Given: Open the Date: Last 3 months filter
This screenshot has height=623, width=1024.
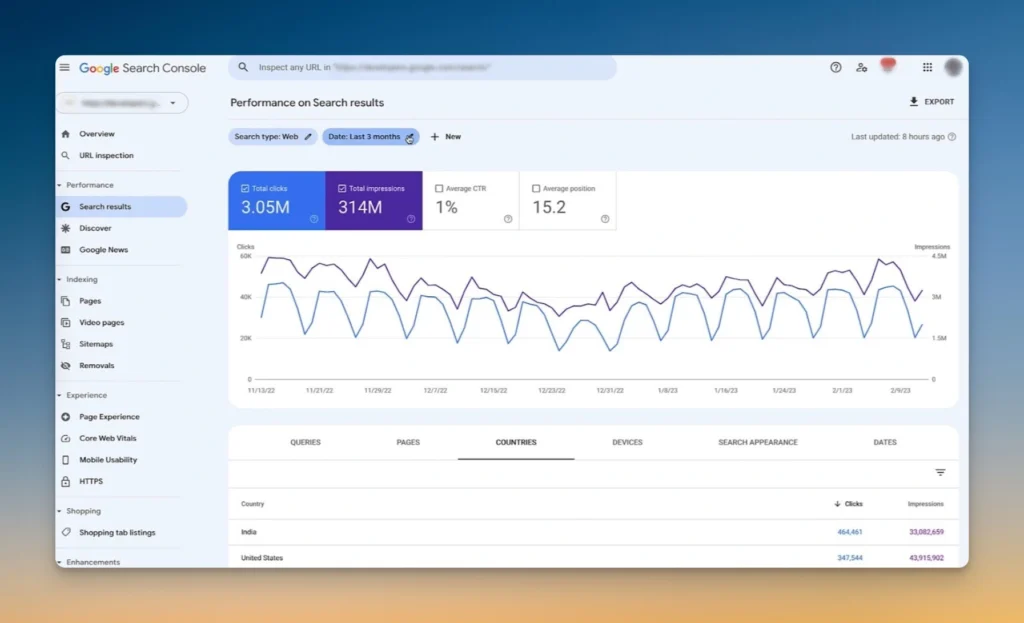Looking at the screenshot, I should pyautogui.click(x=369, y=137).
